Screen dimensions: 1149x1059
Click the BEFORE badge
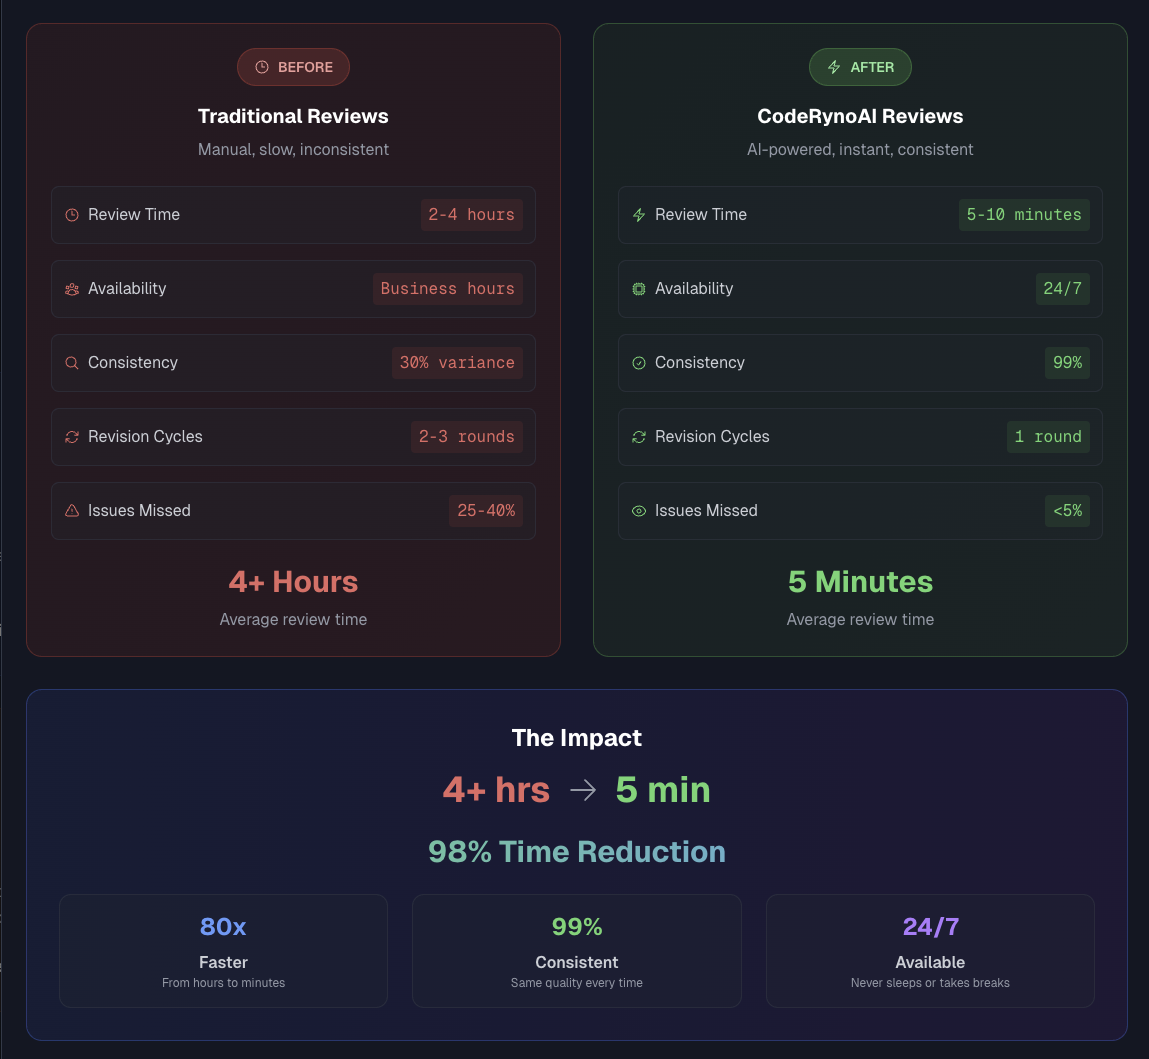(x=293, y=67)
